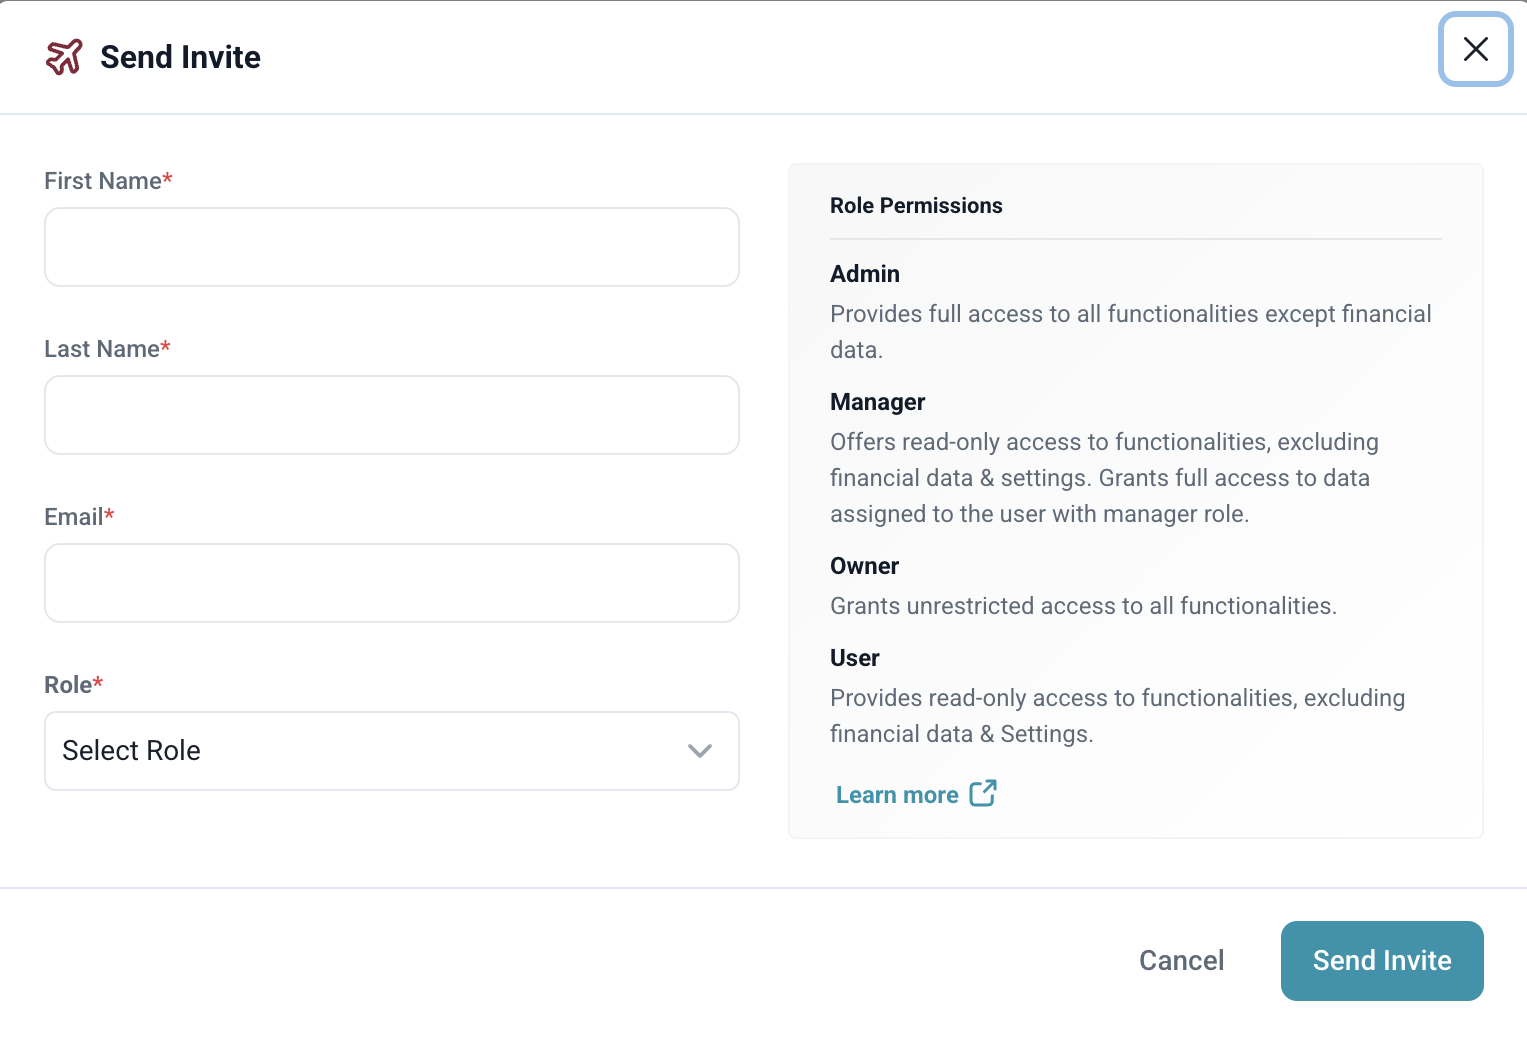1527x1039 pixels.
Task: Focus the First Name input field
Action: click(391, 247)
